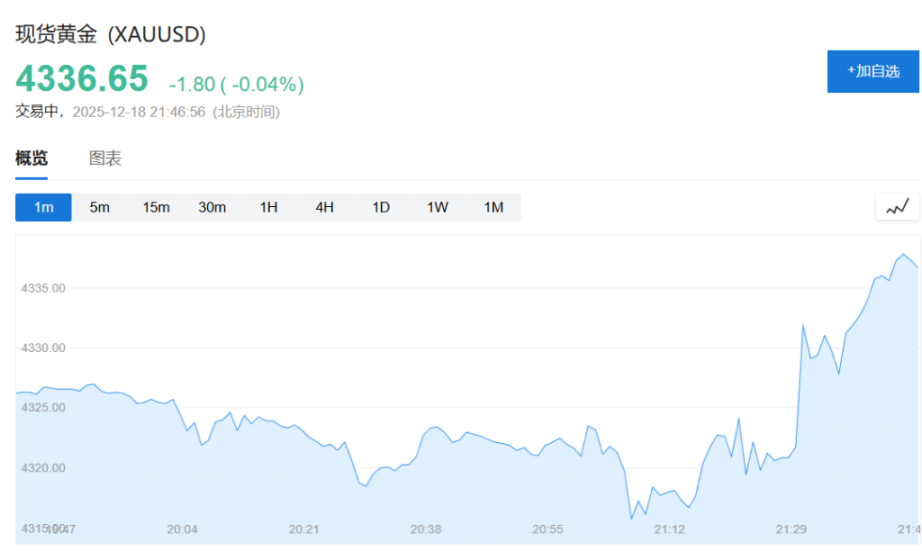Switch to the 概览 overview tab
This screenshot has height=551, width=922.
31,158
